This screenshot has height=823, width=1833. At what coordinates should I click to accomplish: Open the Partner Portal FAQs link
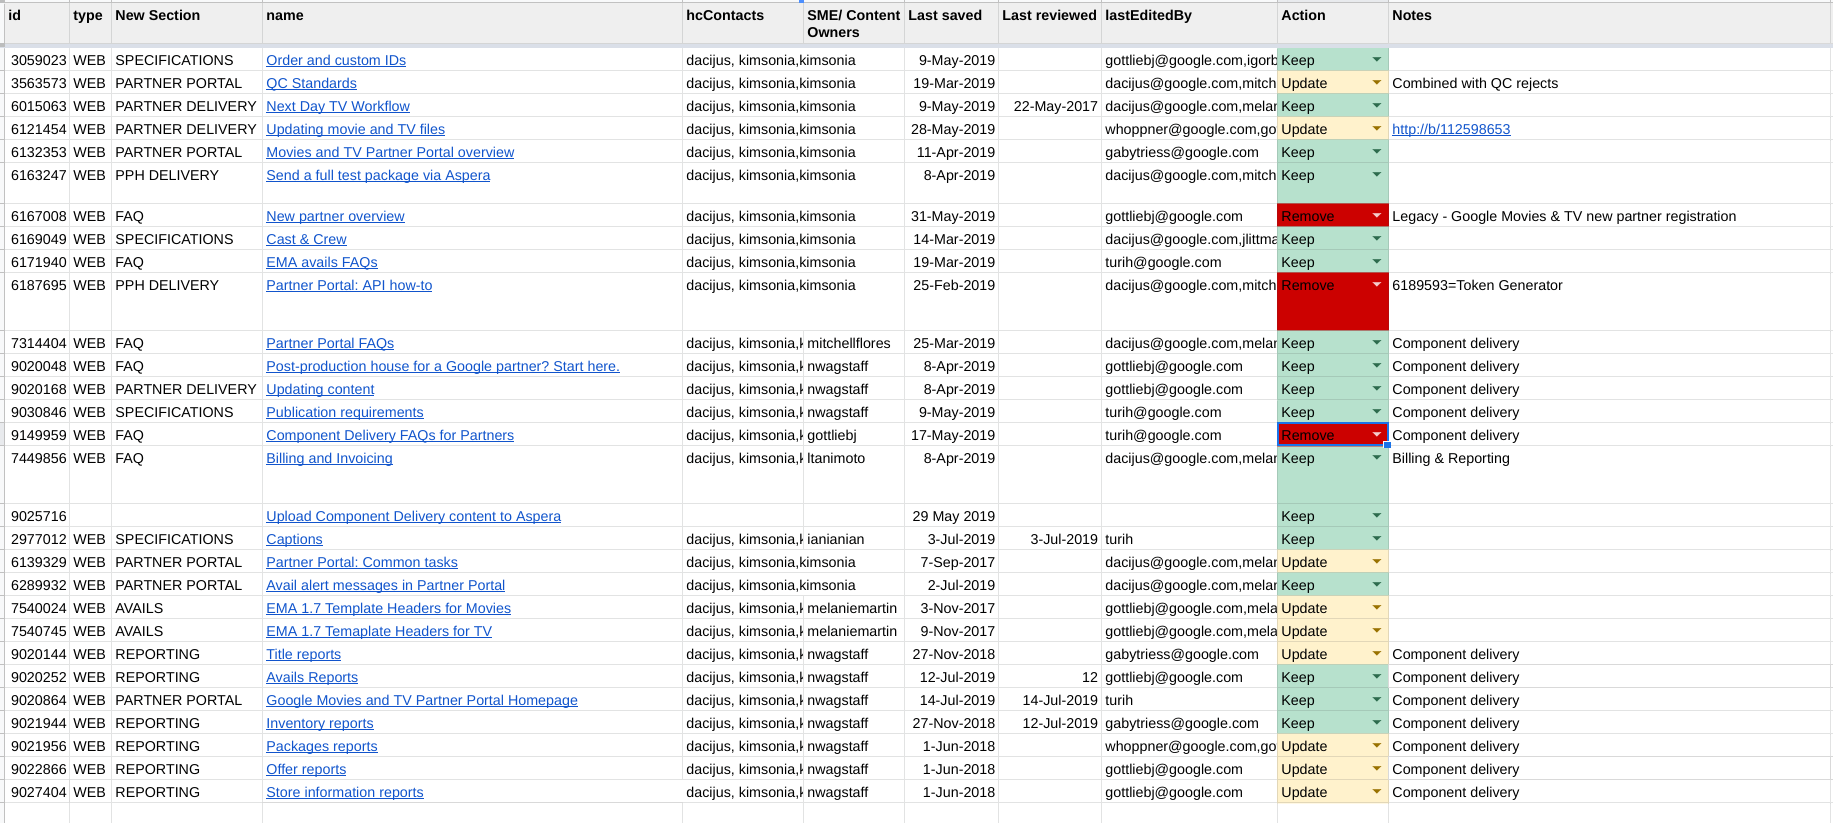330,343
